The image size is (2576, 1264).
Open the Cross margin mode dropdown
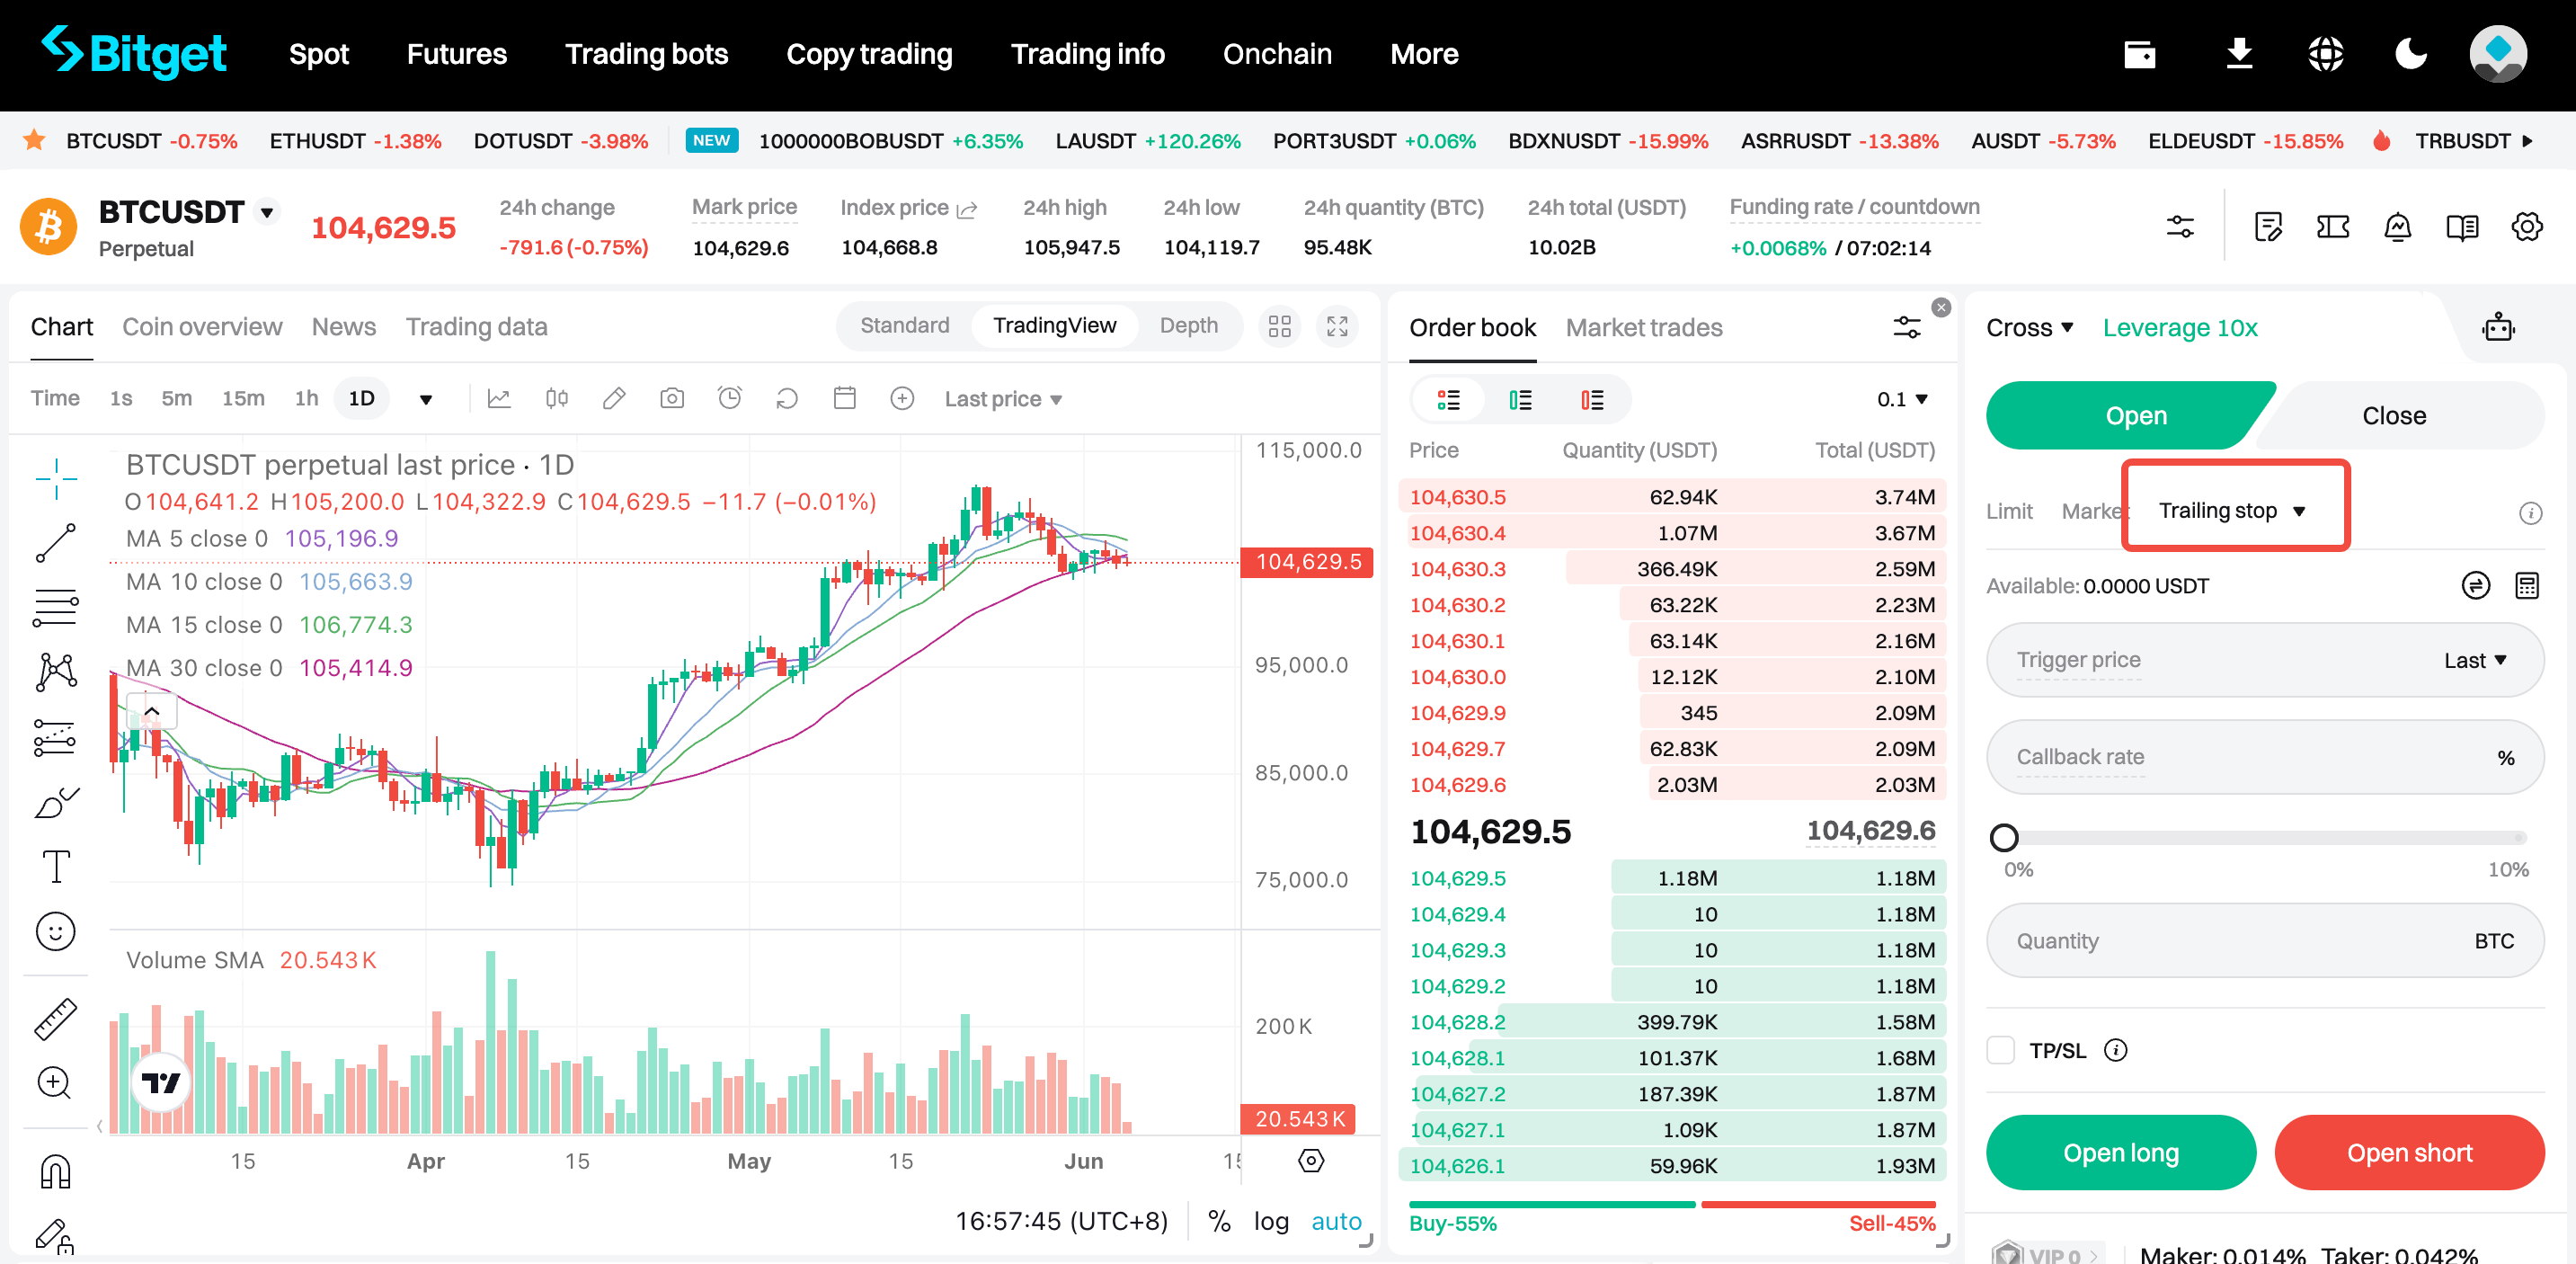pyautogui.click(x=2029, y=328)
